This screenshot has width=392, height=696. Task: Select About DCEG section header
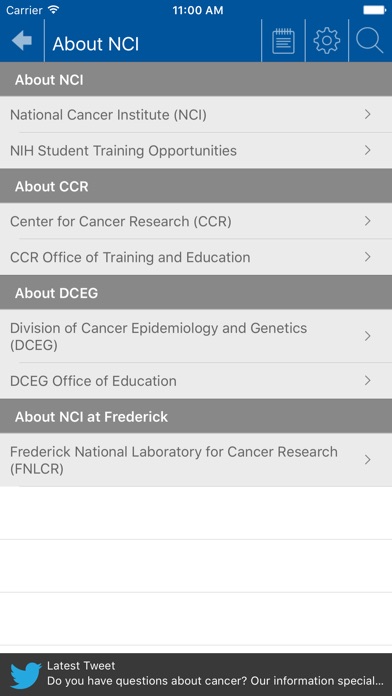click(196, 293)
